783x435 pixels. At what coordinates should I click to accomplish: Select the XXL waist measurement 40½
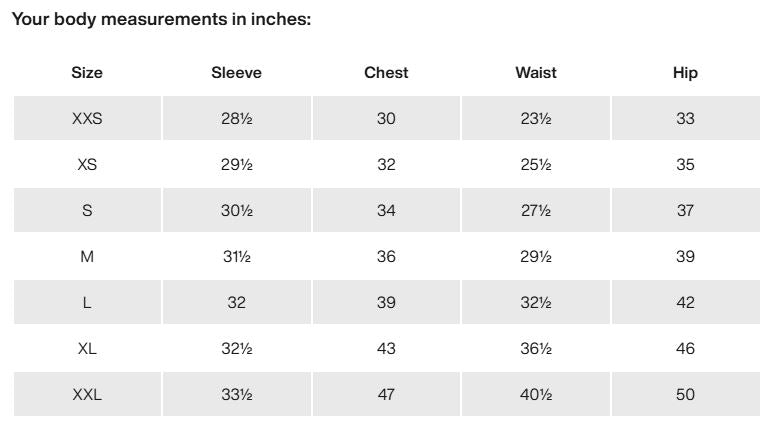coord(536,395)
